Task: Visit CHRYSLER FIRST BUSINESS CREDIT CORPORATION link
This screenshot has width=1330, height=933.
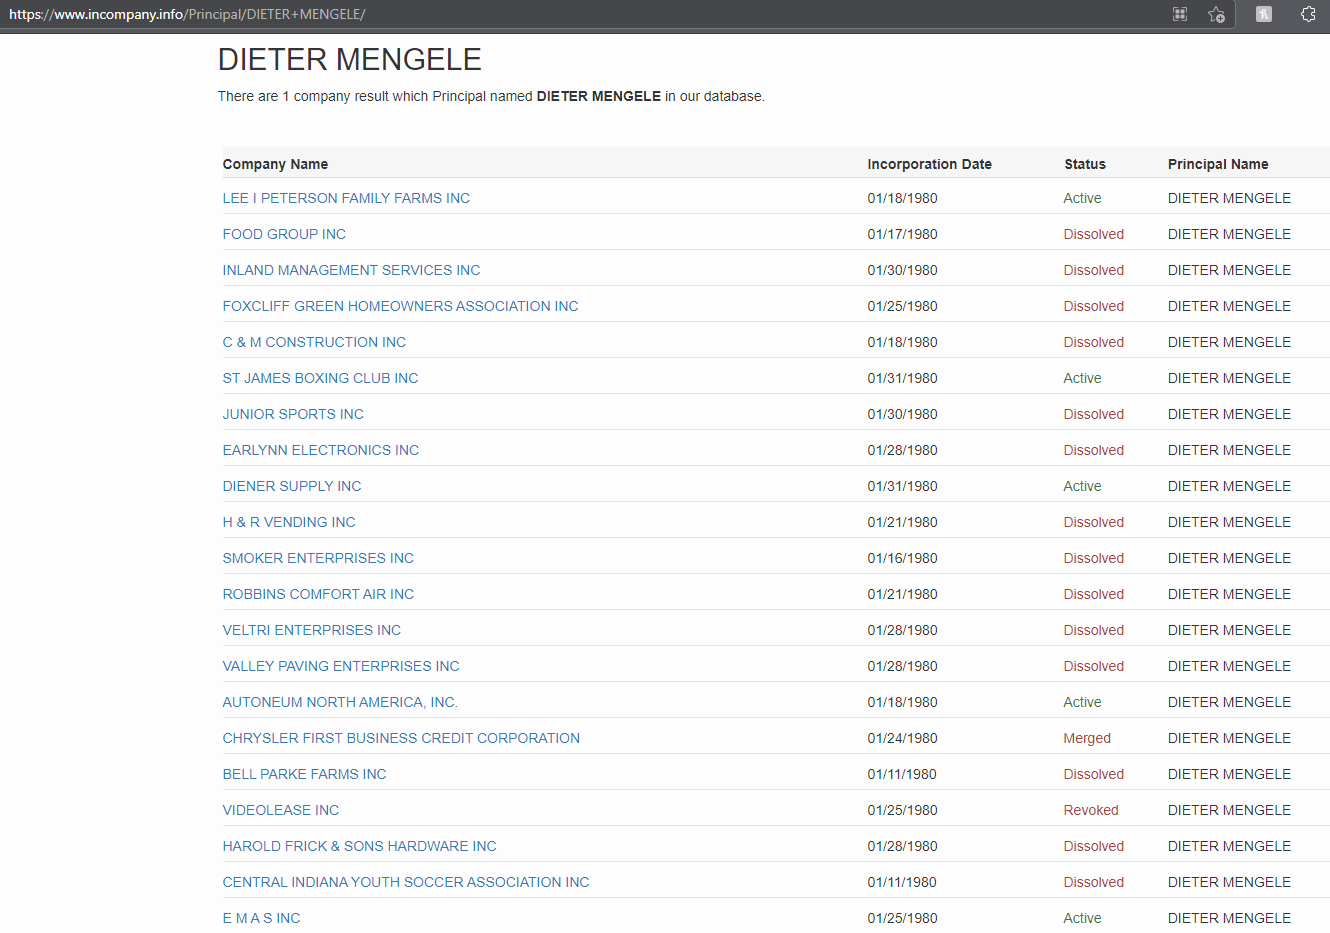Action: click(x=401, y=738)
